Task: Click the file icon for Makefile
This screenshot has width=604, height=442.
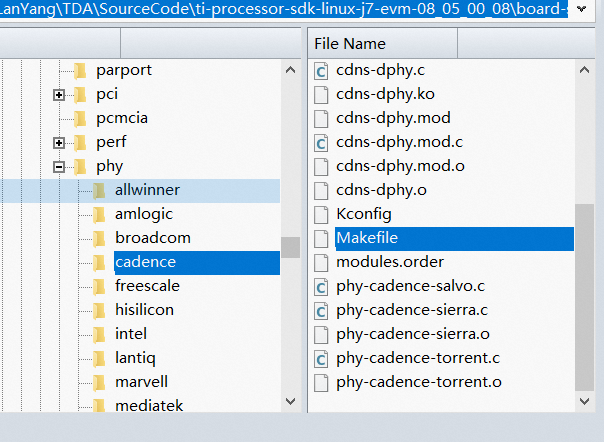Action: (x=321, y=239)
